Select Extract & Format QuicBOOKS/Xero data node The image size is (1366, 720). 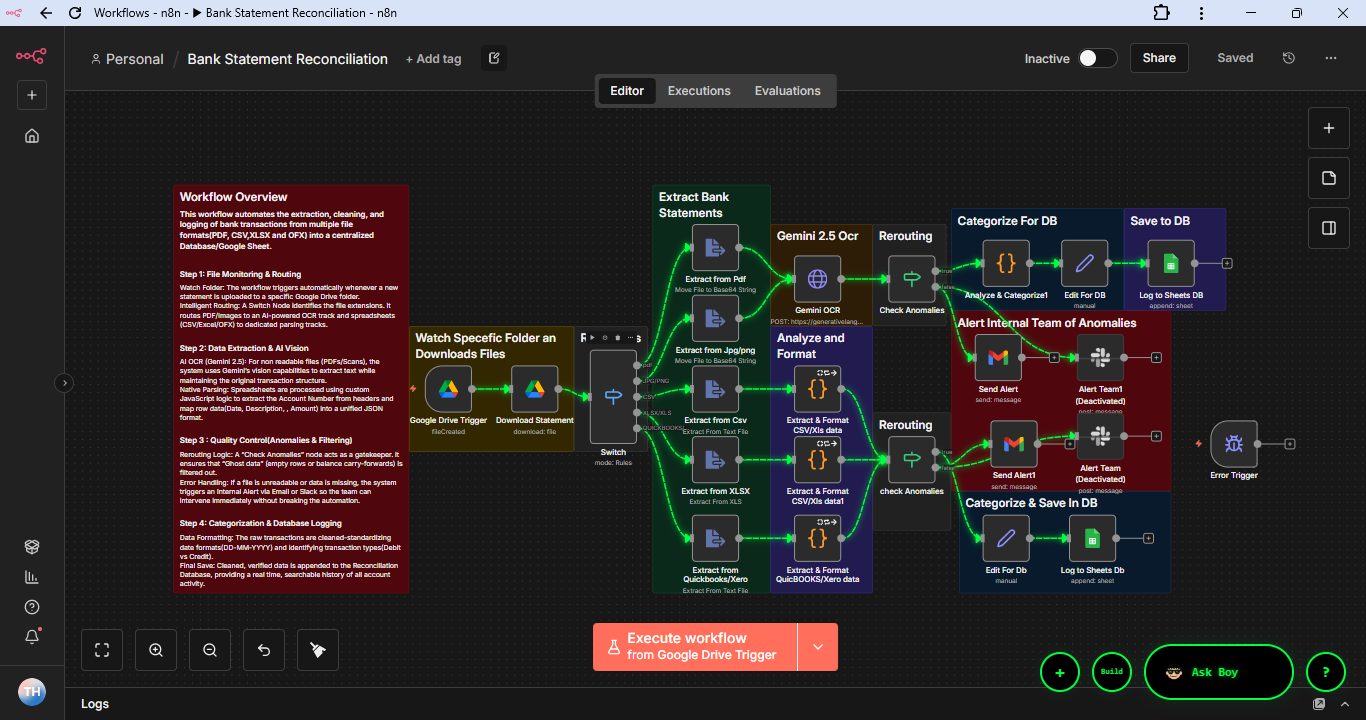(817, 539)
